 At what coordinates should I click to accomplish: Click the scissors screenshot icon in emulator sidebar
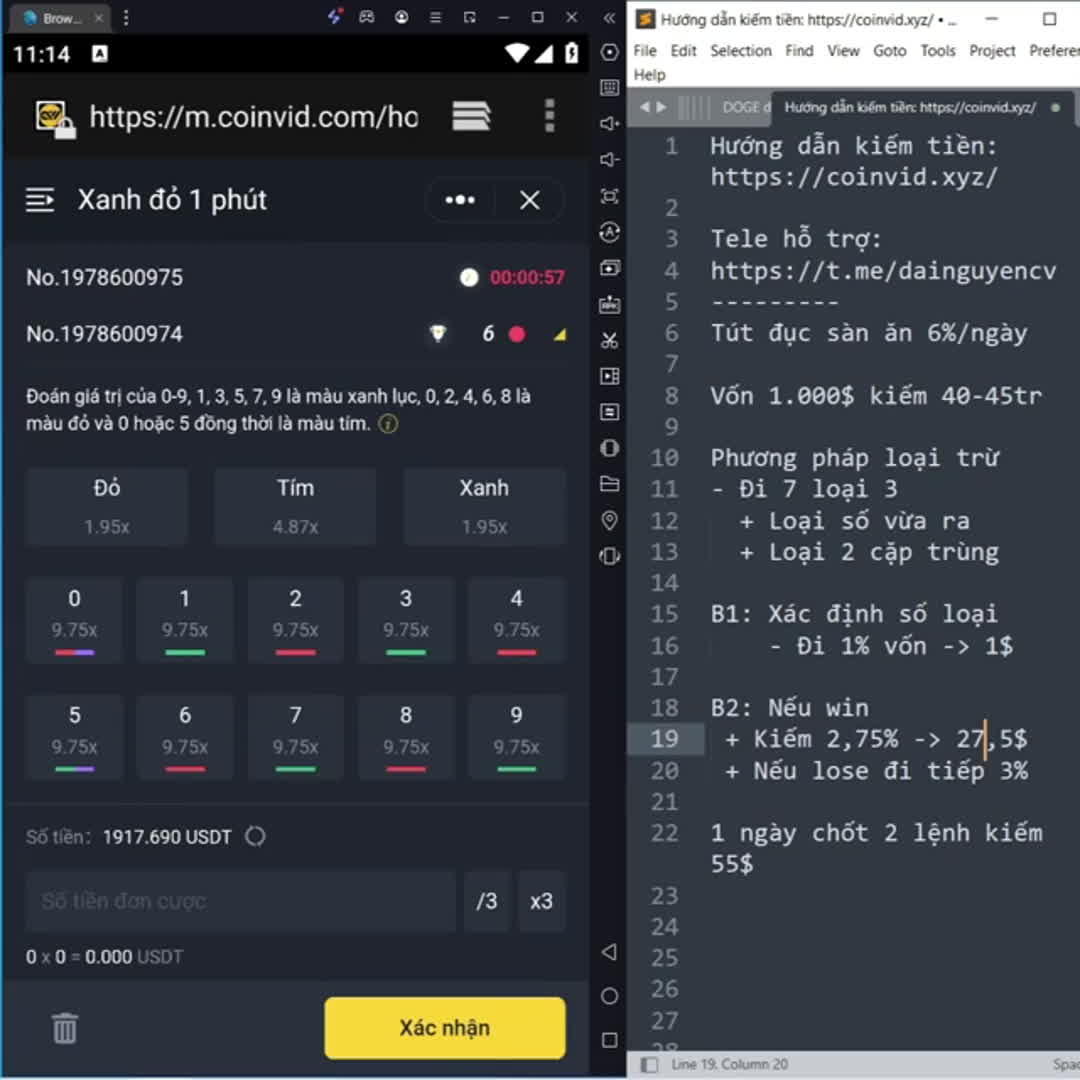[609, 340]
